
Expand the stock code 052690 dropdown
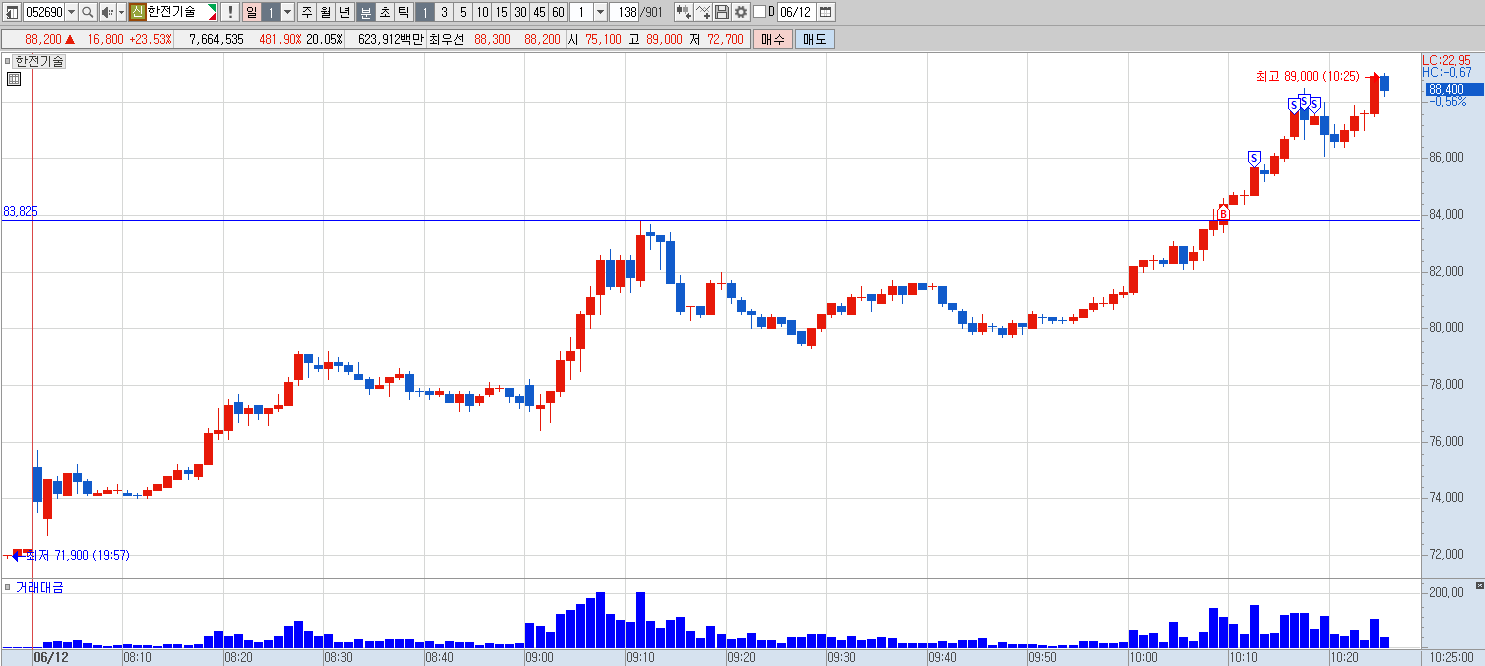click(71, 12)
